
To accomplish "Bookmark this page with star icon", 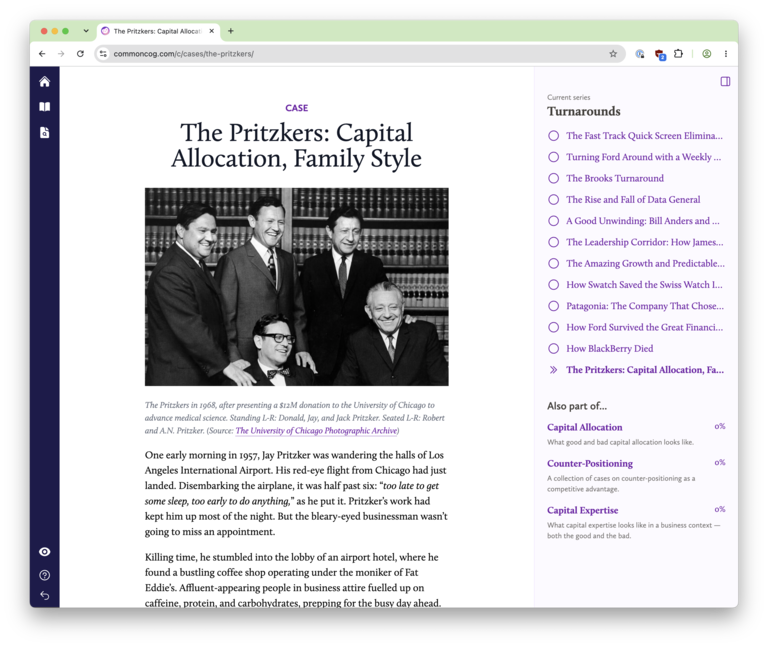I will (613, 54).
